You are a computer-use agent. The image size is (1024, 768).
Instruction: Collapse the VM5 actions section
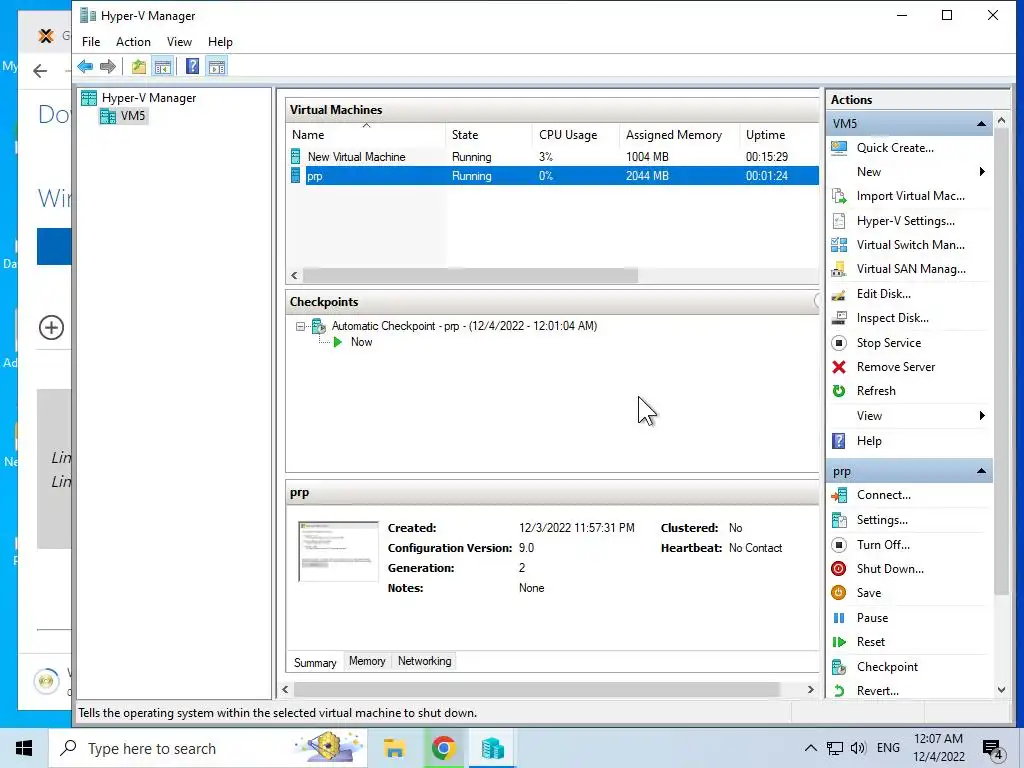(981, 123)
